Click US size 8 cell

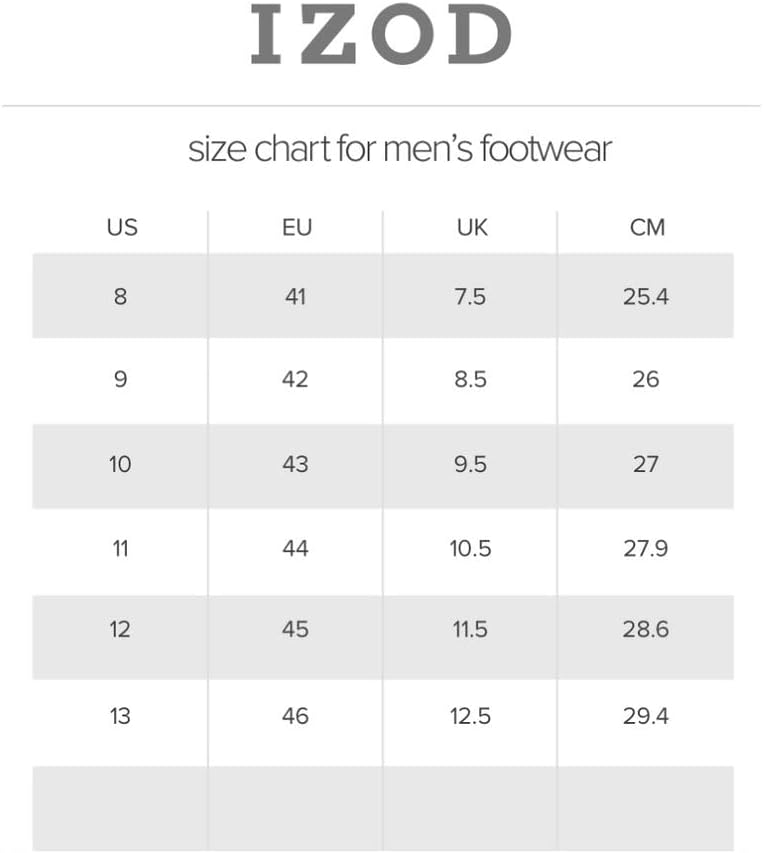tap(120, 296)
